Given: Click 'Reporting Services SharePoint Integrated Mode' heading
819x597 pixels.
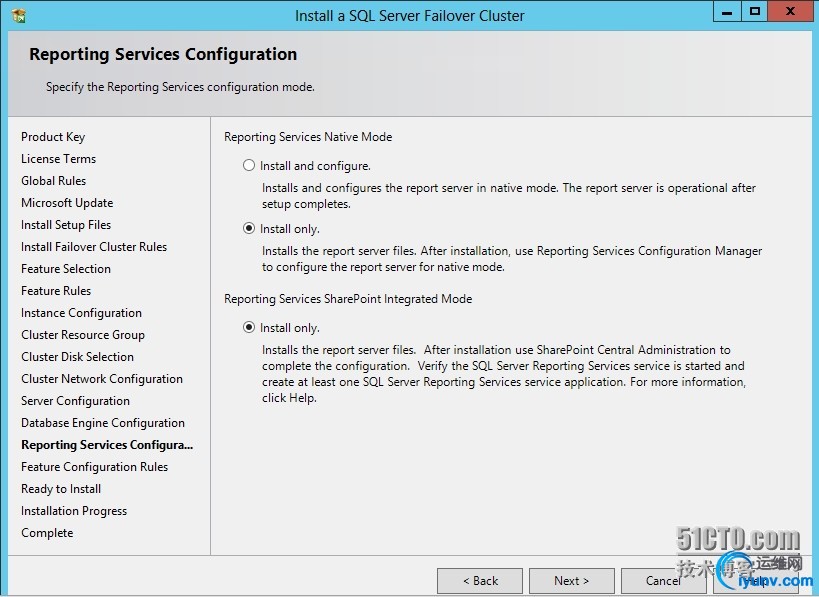Looking at the screenshot, I should click(348, 299).
